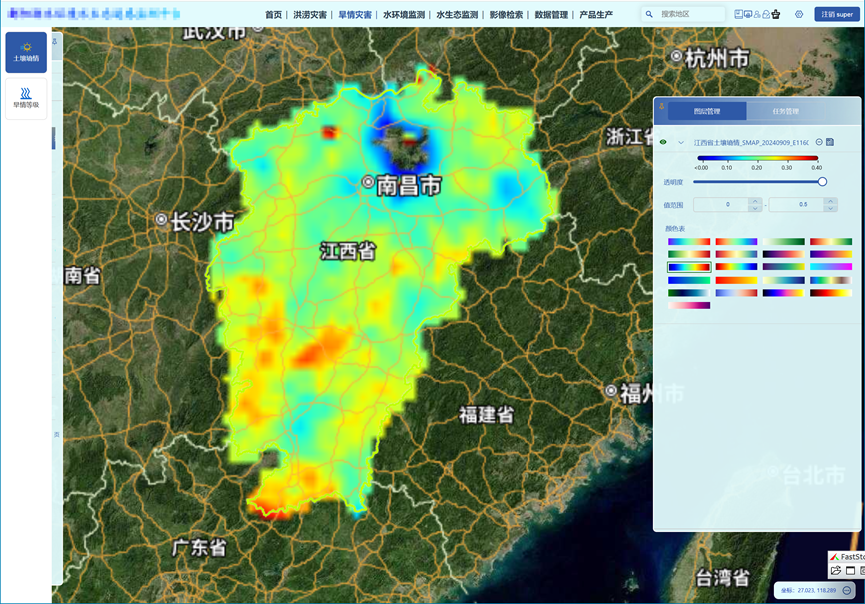This screenshot has width=865, height=604.
Task: Select the red-yellow-green color ramp
Action: (831, 242)
